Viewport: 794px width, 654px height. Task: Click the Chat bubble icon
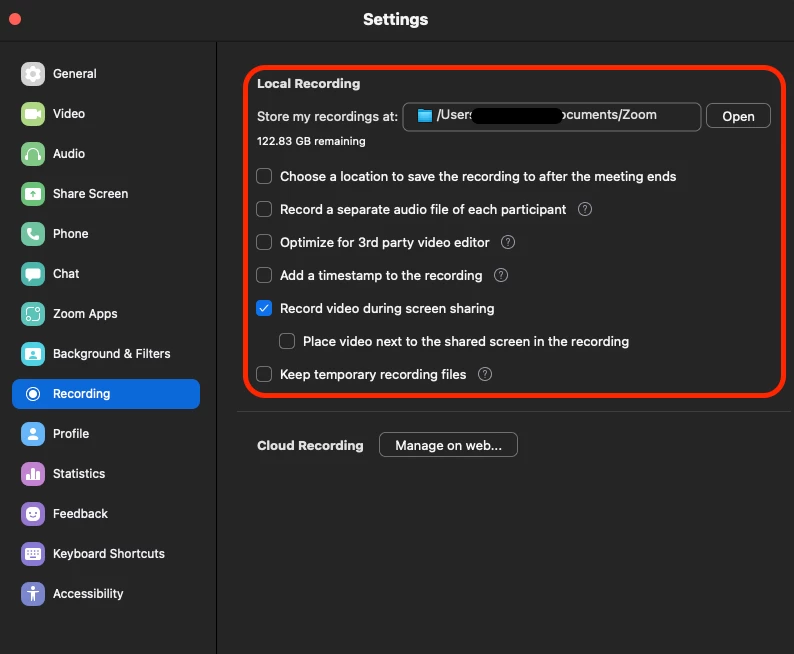(x=33, y=274)
